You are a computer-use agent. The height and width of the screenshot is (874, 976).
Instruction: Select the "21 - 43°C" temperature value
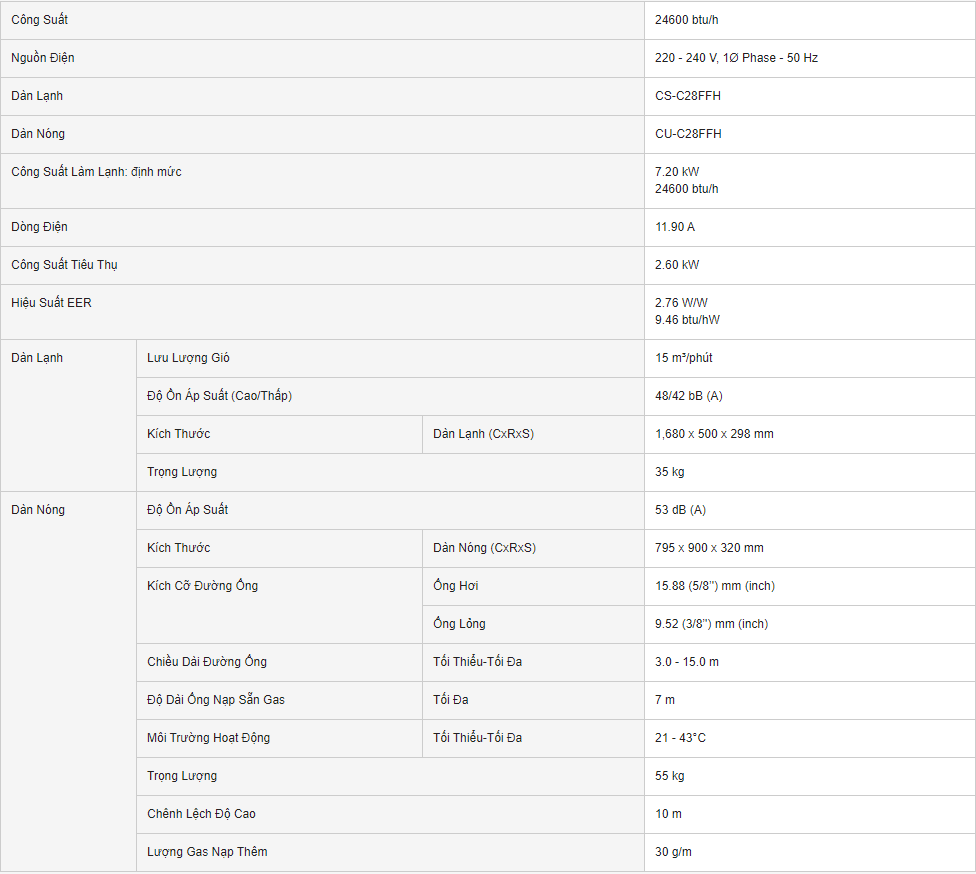tap(681, 738)
